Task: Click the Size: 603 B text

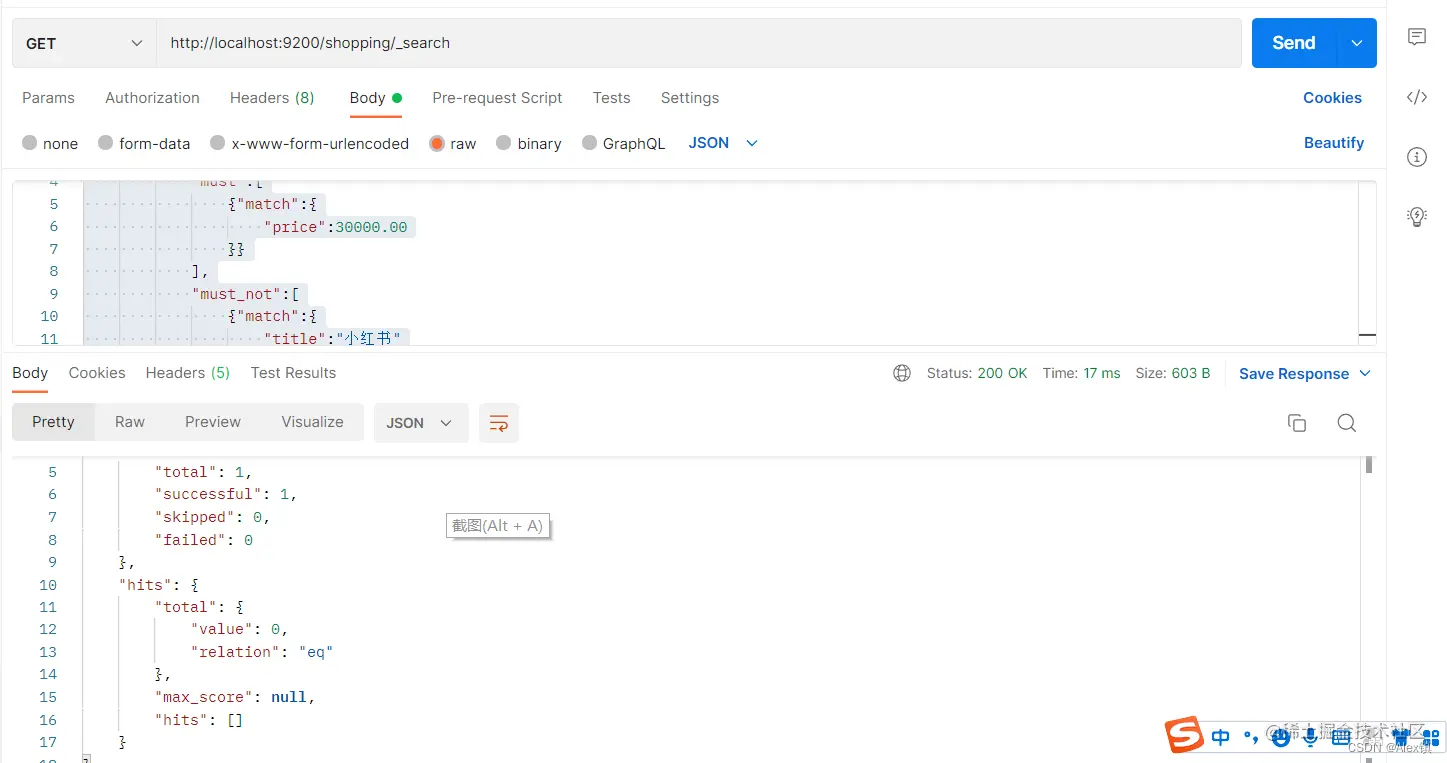Action: (1173, 373)
